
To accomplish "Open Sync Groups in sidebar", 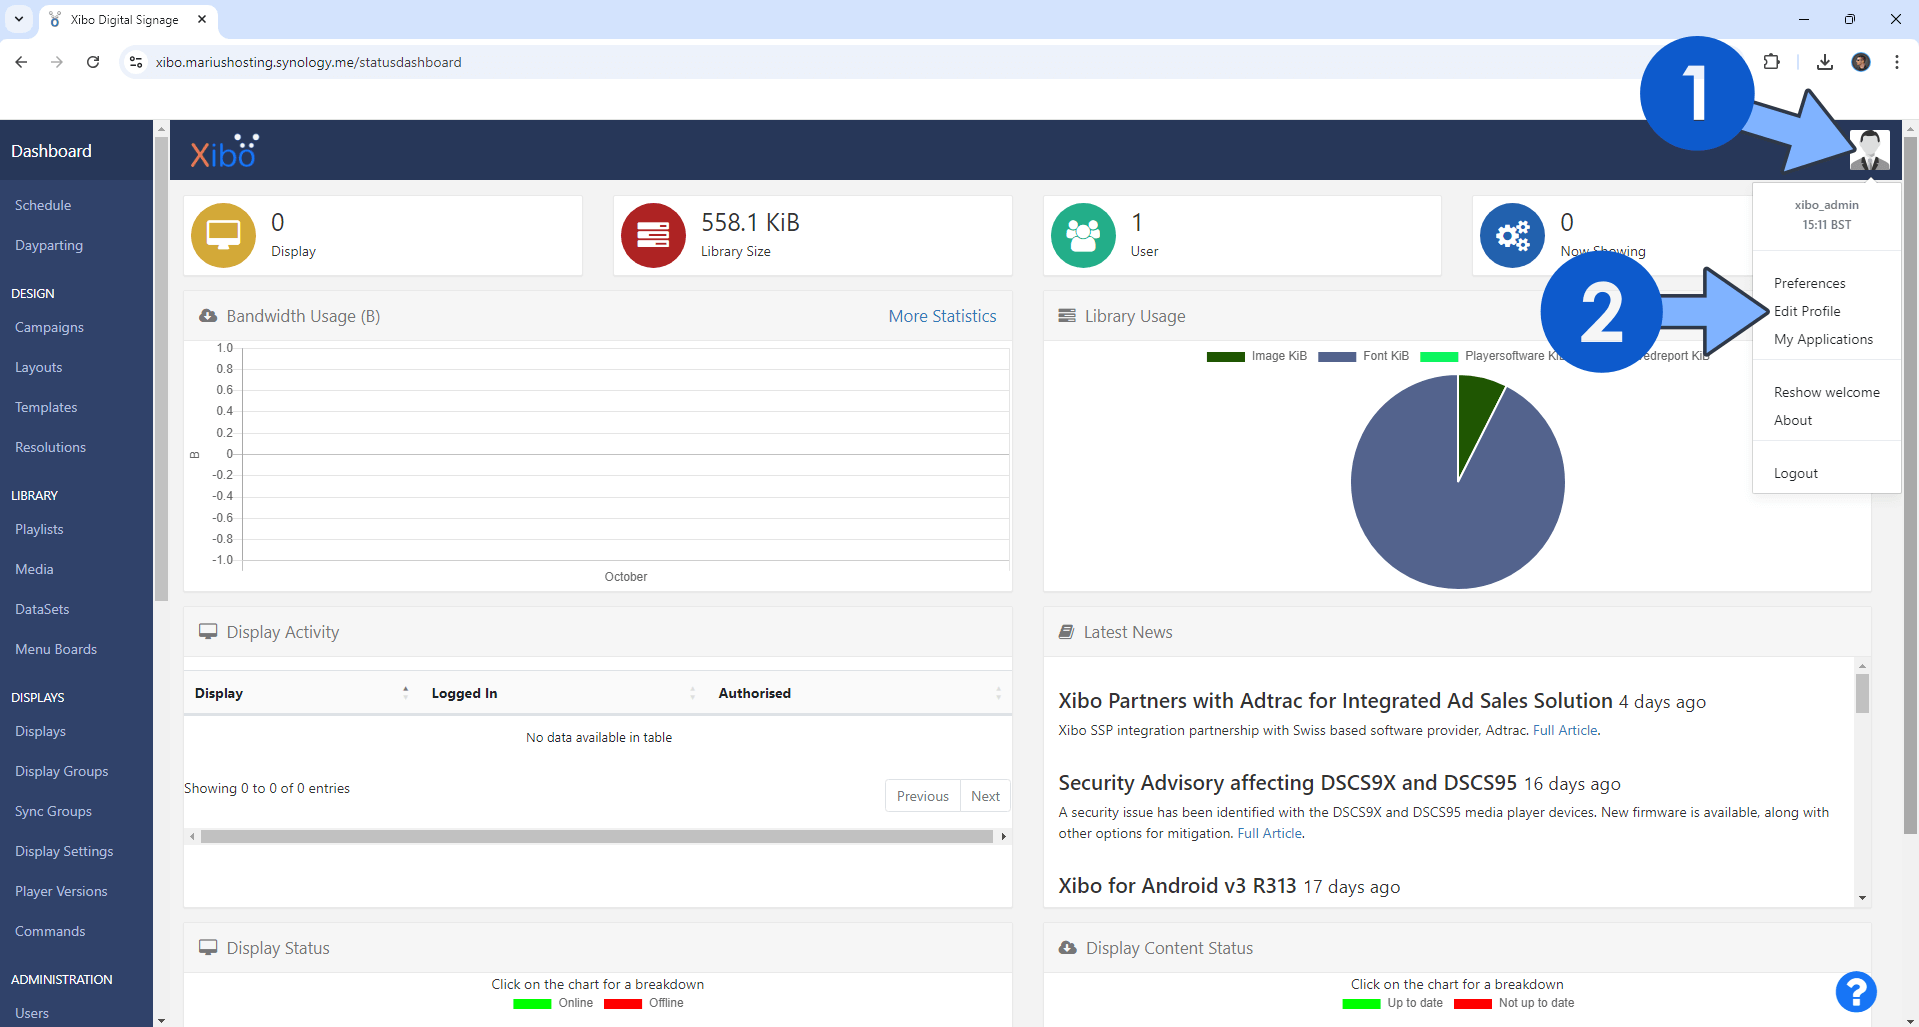I will tap(53, 811).
